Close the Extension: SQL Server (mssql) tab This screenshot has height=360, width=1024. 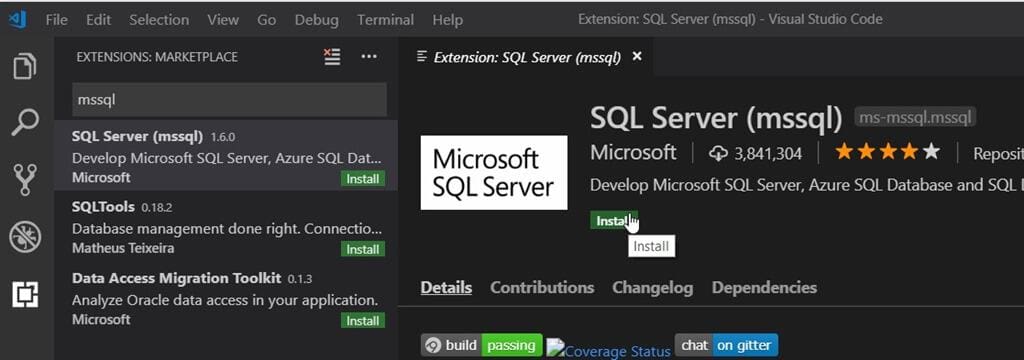pos(637,56)
